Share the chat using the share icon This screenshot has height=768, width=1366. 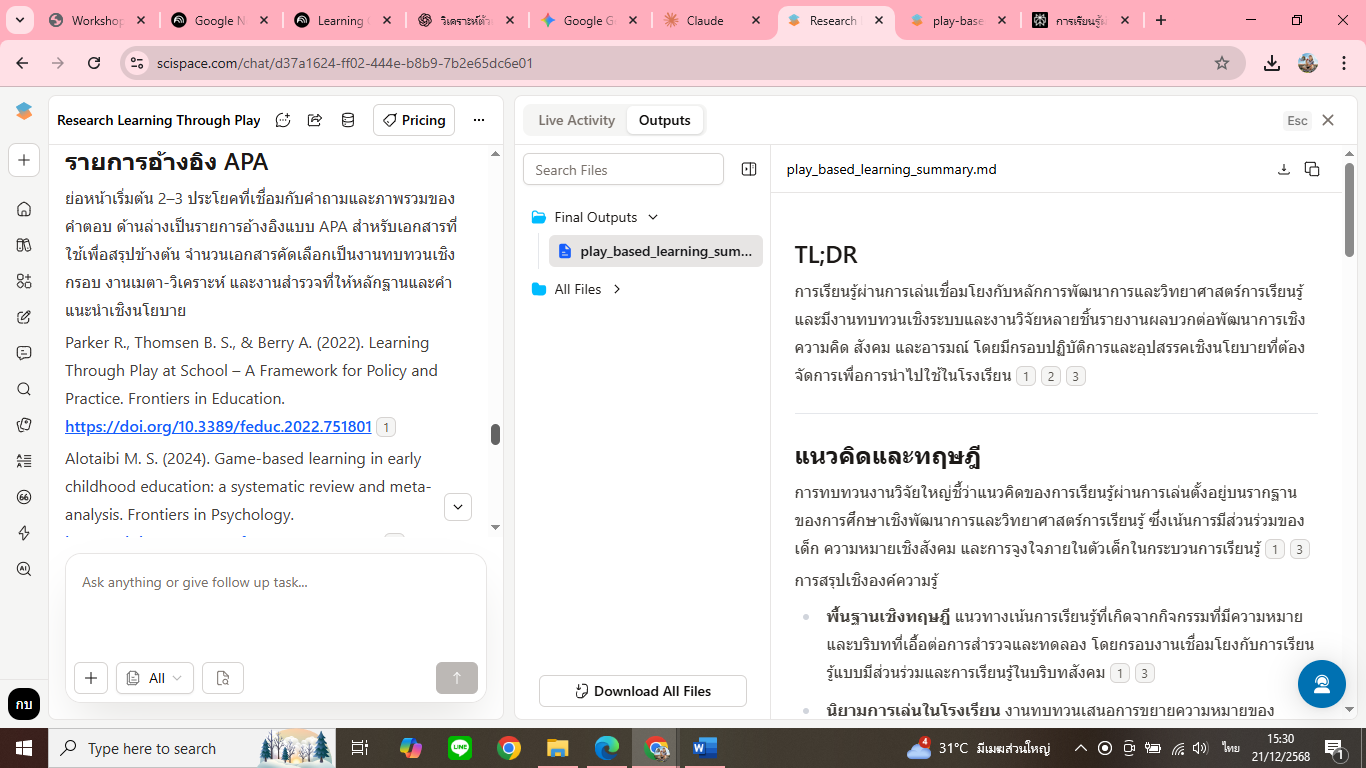tap(314, 120)
